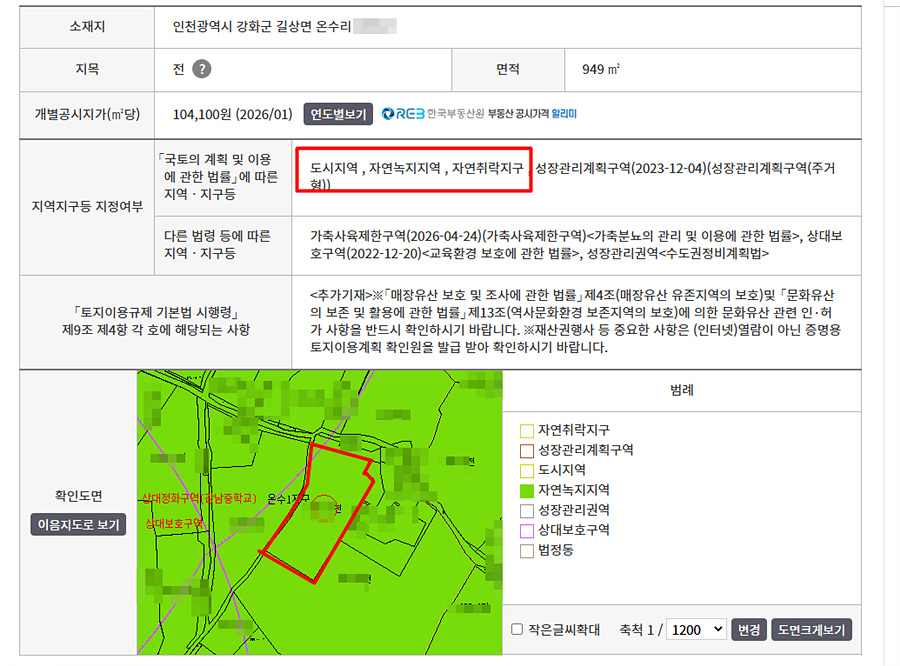Click the 다른 법령 등에 따른 지역·지구등 cell
Viewport: 900px width, 666px height.
(223, 245)
